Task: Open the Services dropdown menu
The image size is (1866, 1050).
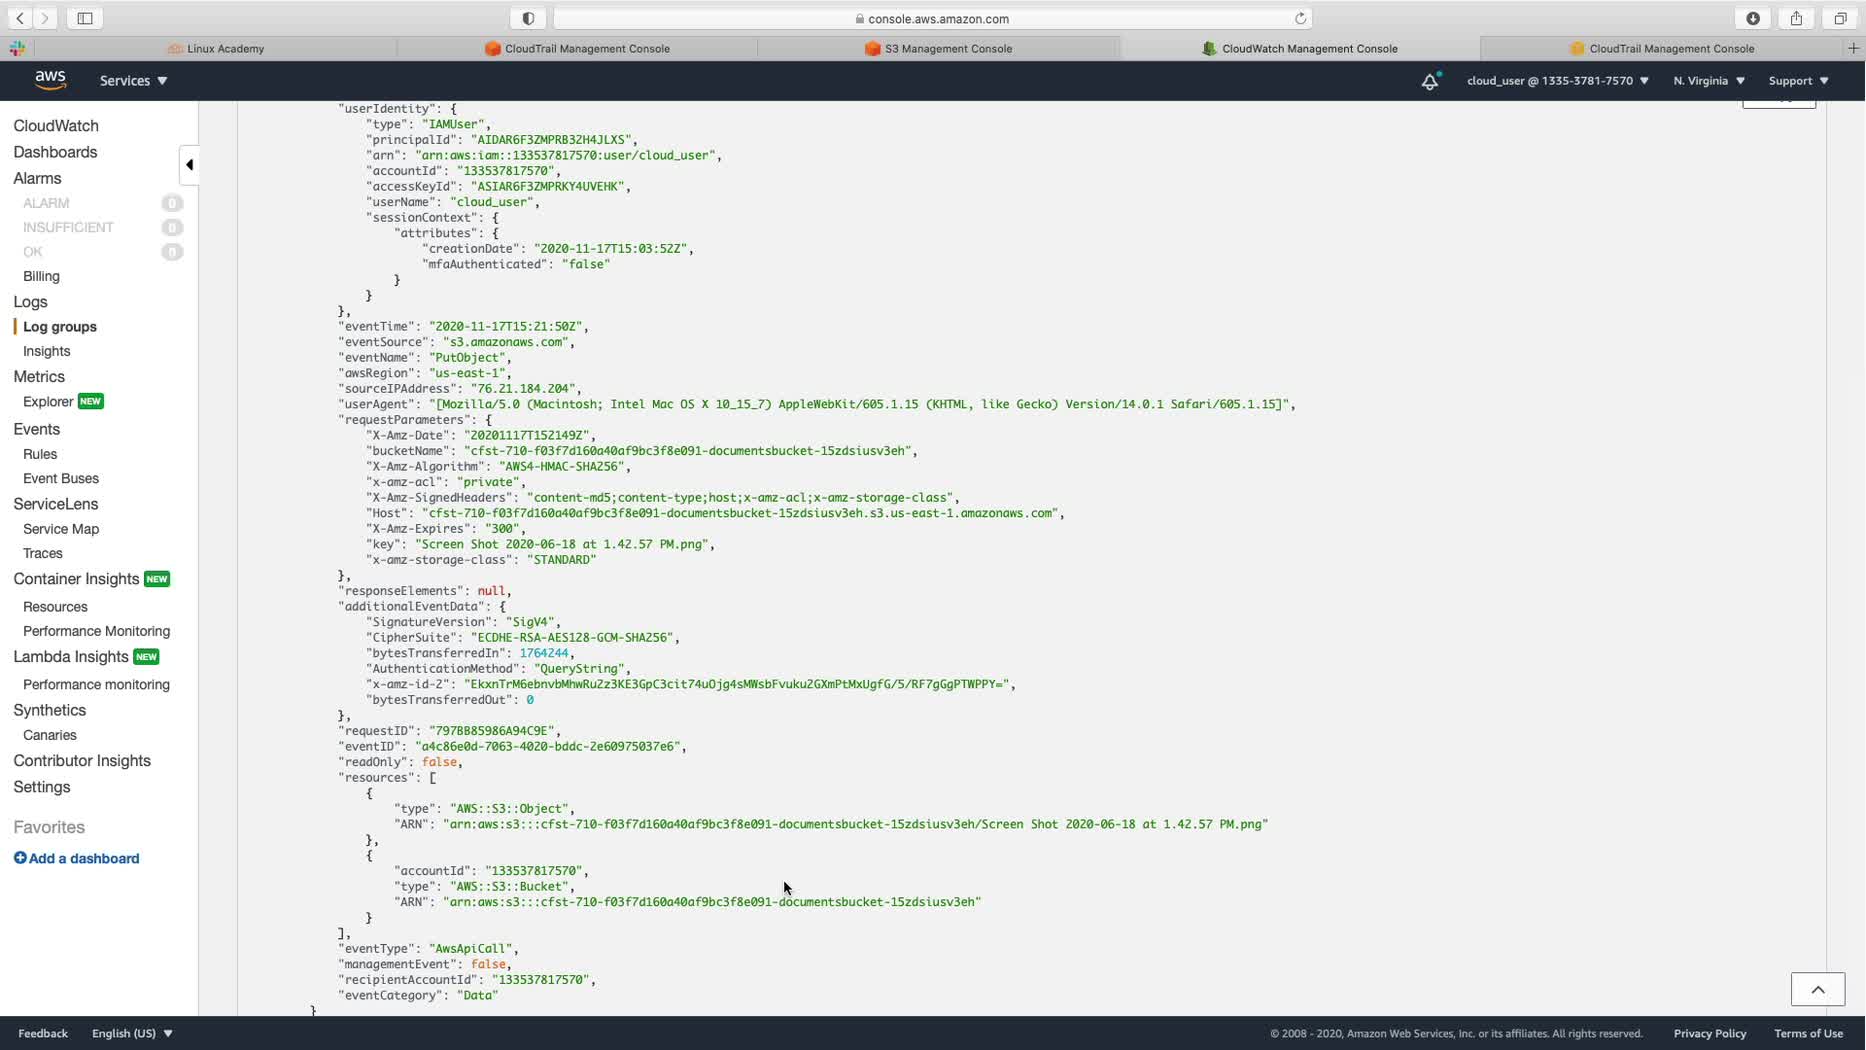Action: coord(133,81)
